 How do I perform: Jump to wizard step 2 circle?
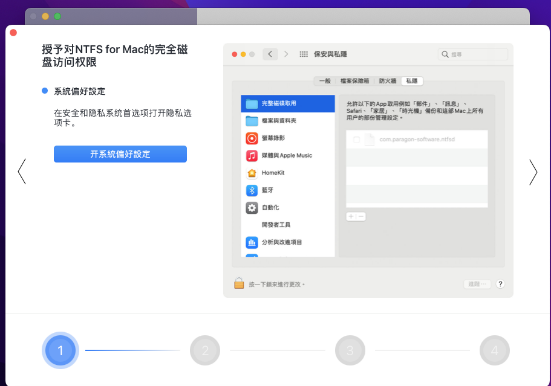coord(205,350)
